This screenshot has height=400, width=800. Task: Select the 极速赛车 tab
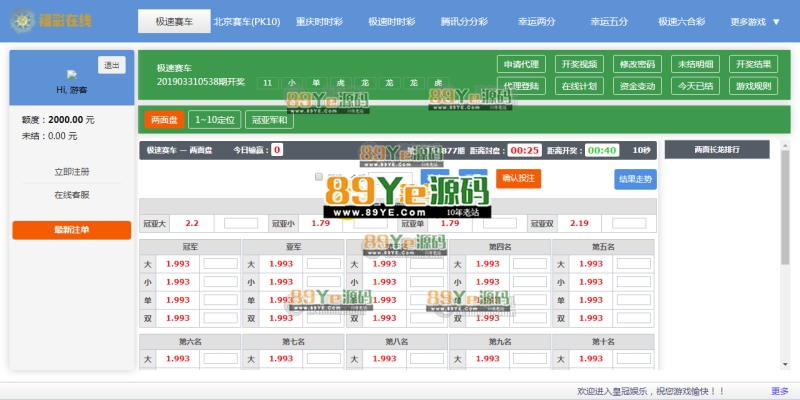point(174,21)
